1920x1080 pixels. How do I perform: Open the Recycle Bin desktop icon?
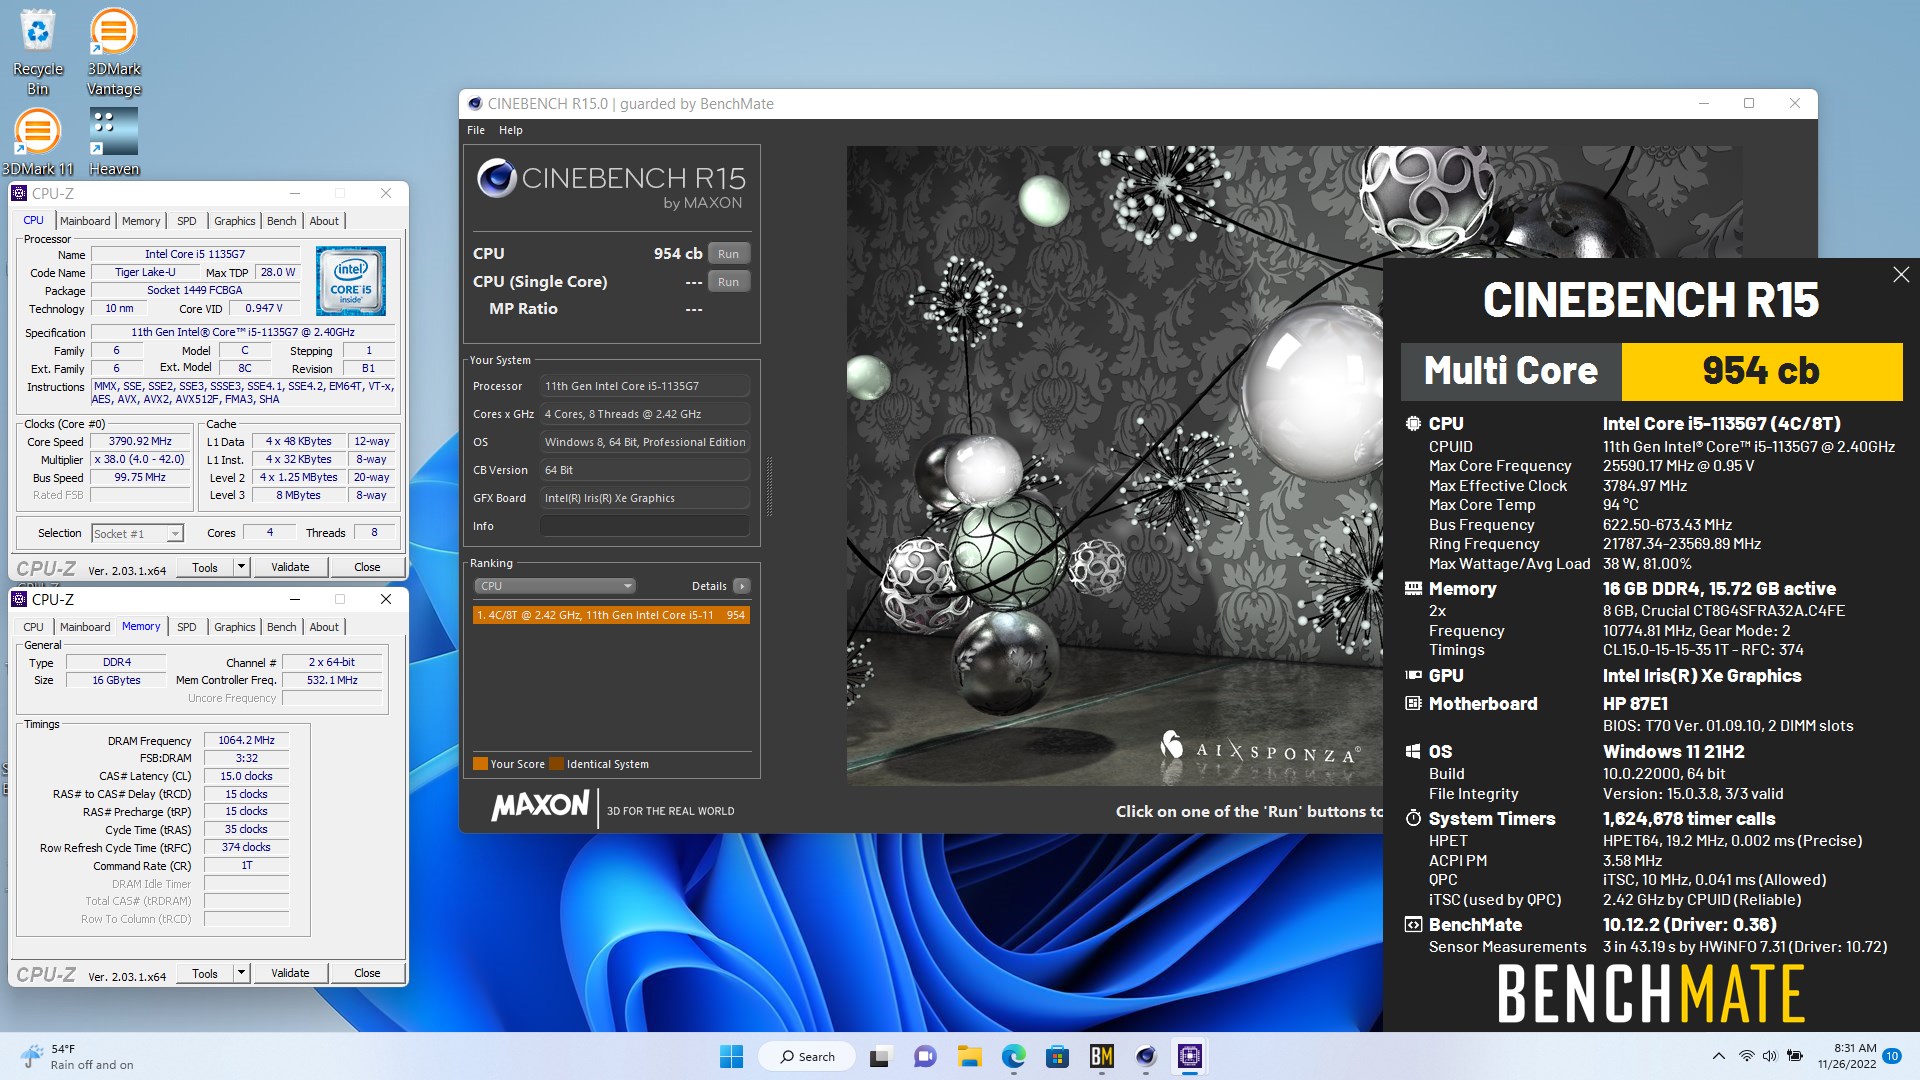pyautogui.click(x=38, y=52)
